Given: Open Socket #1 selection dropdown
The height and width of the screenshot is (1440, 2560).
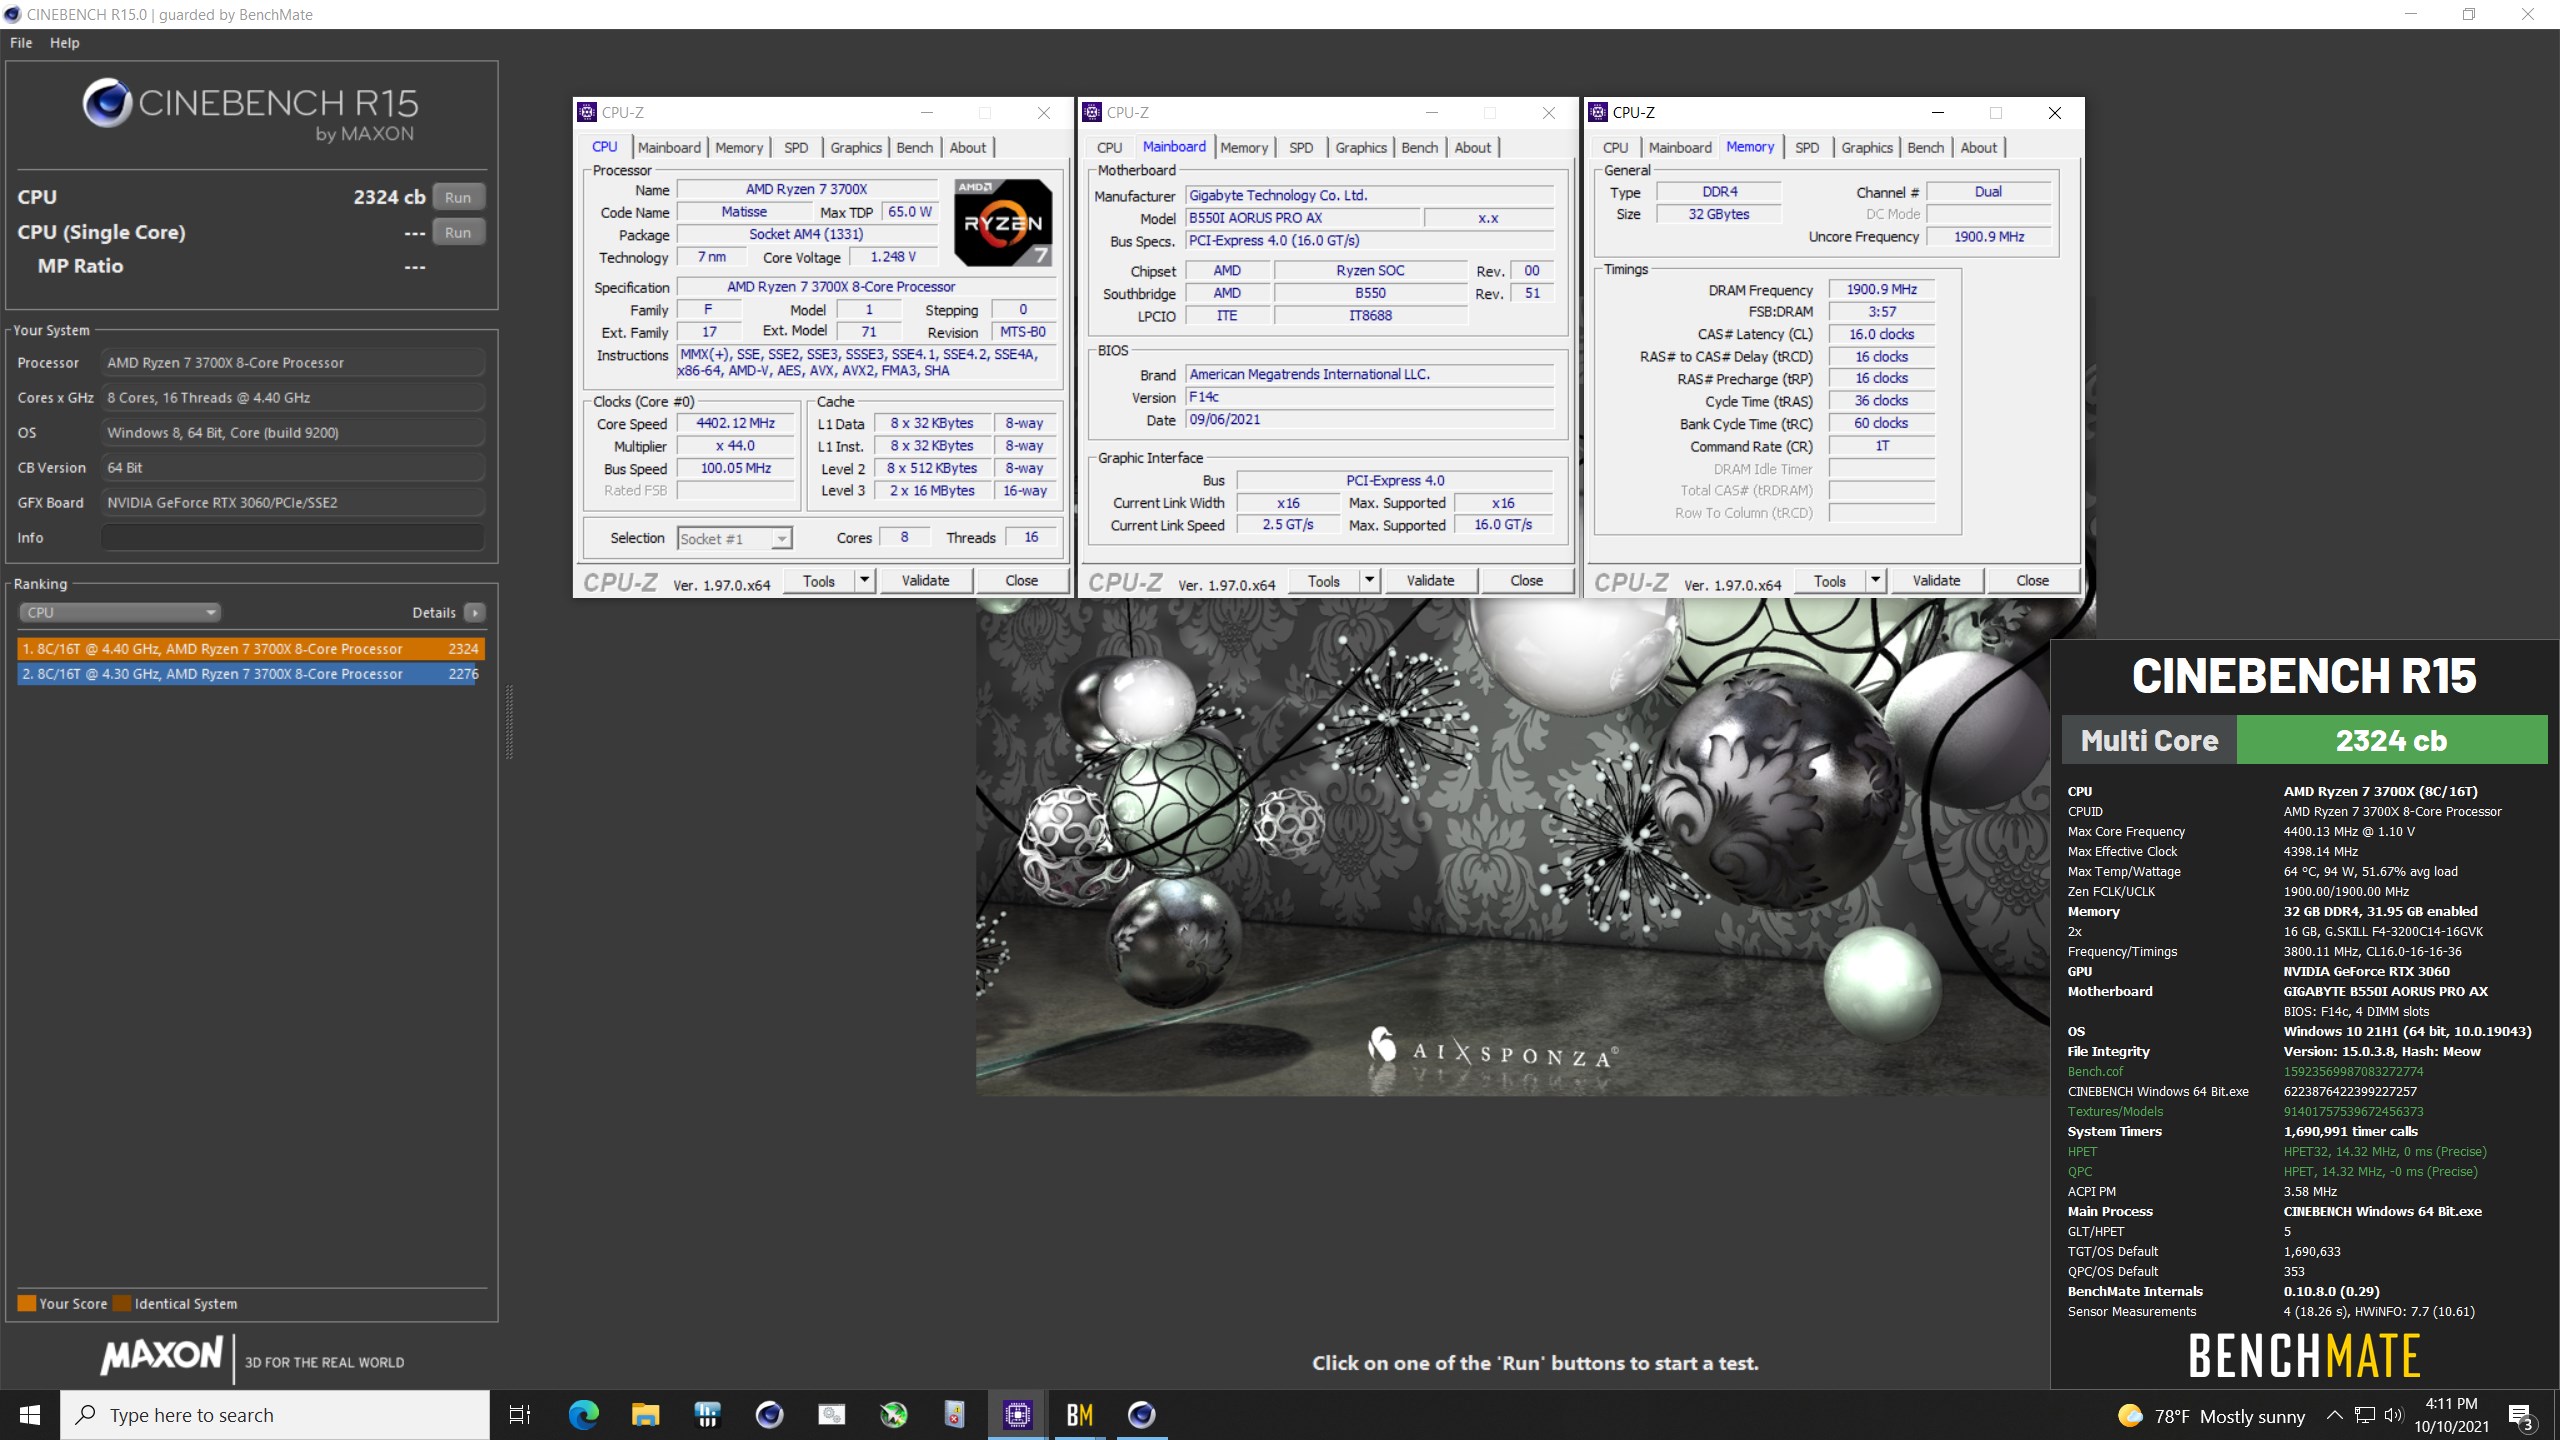Looking at the screenshot, I should point(735,538).
